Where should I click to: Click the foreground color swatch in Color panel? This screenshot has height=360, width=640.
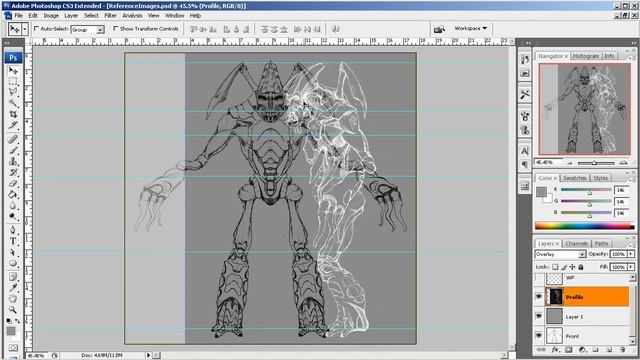coord(541,192)
